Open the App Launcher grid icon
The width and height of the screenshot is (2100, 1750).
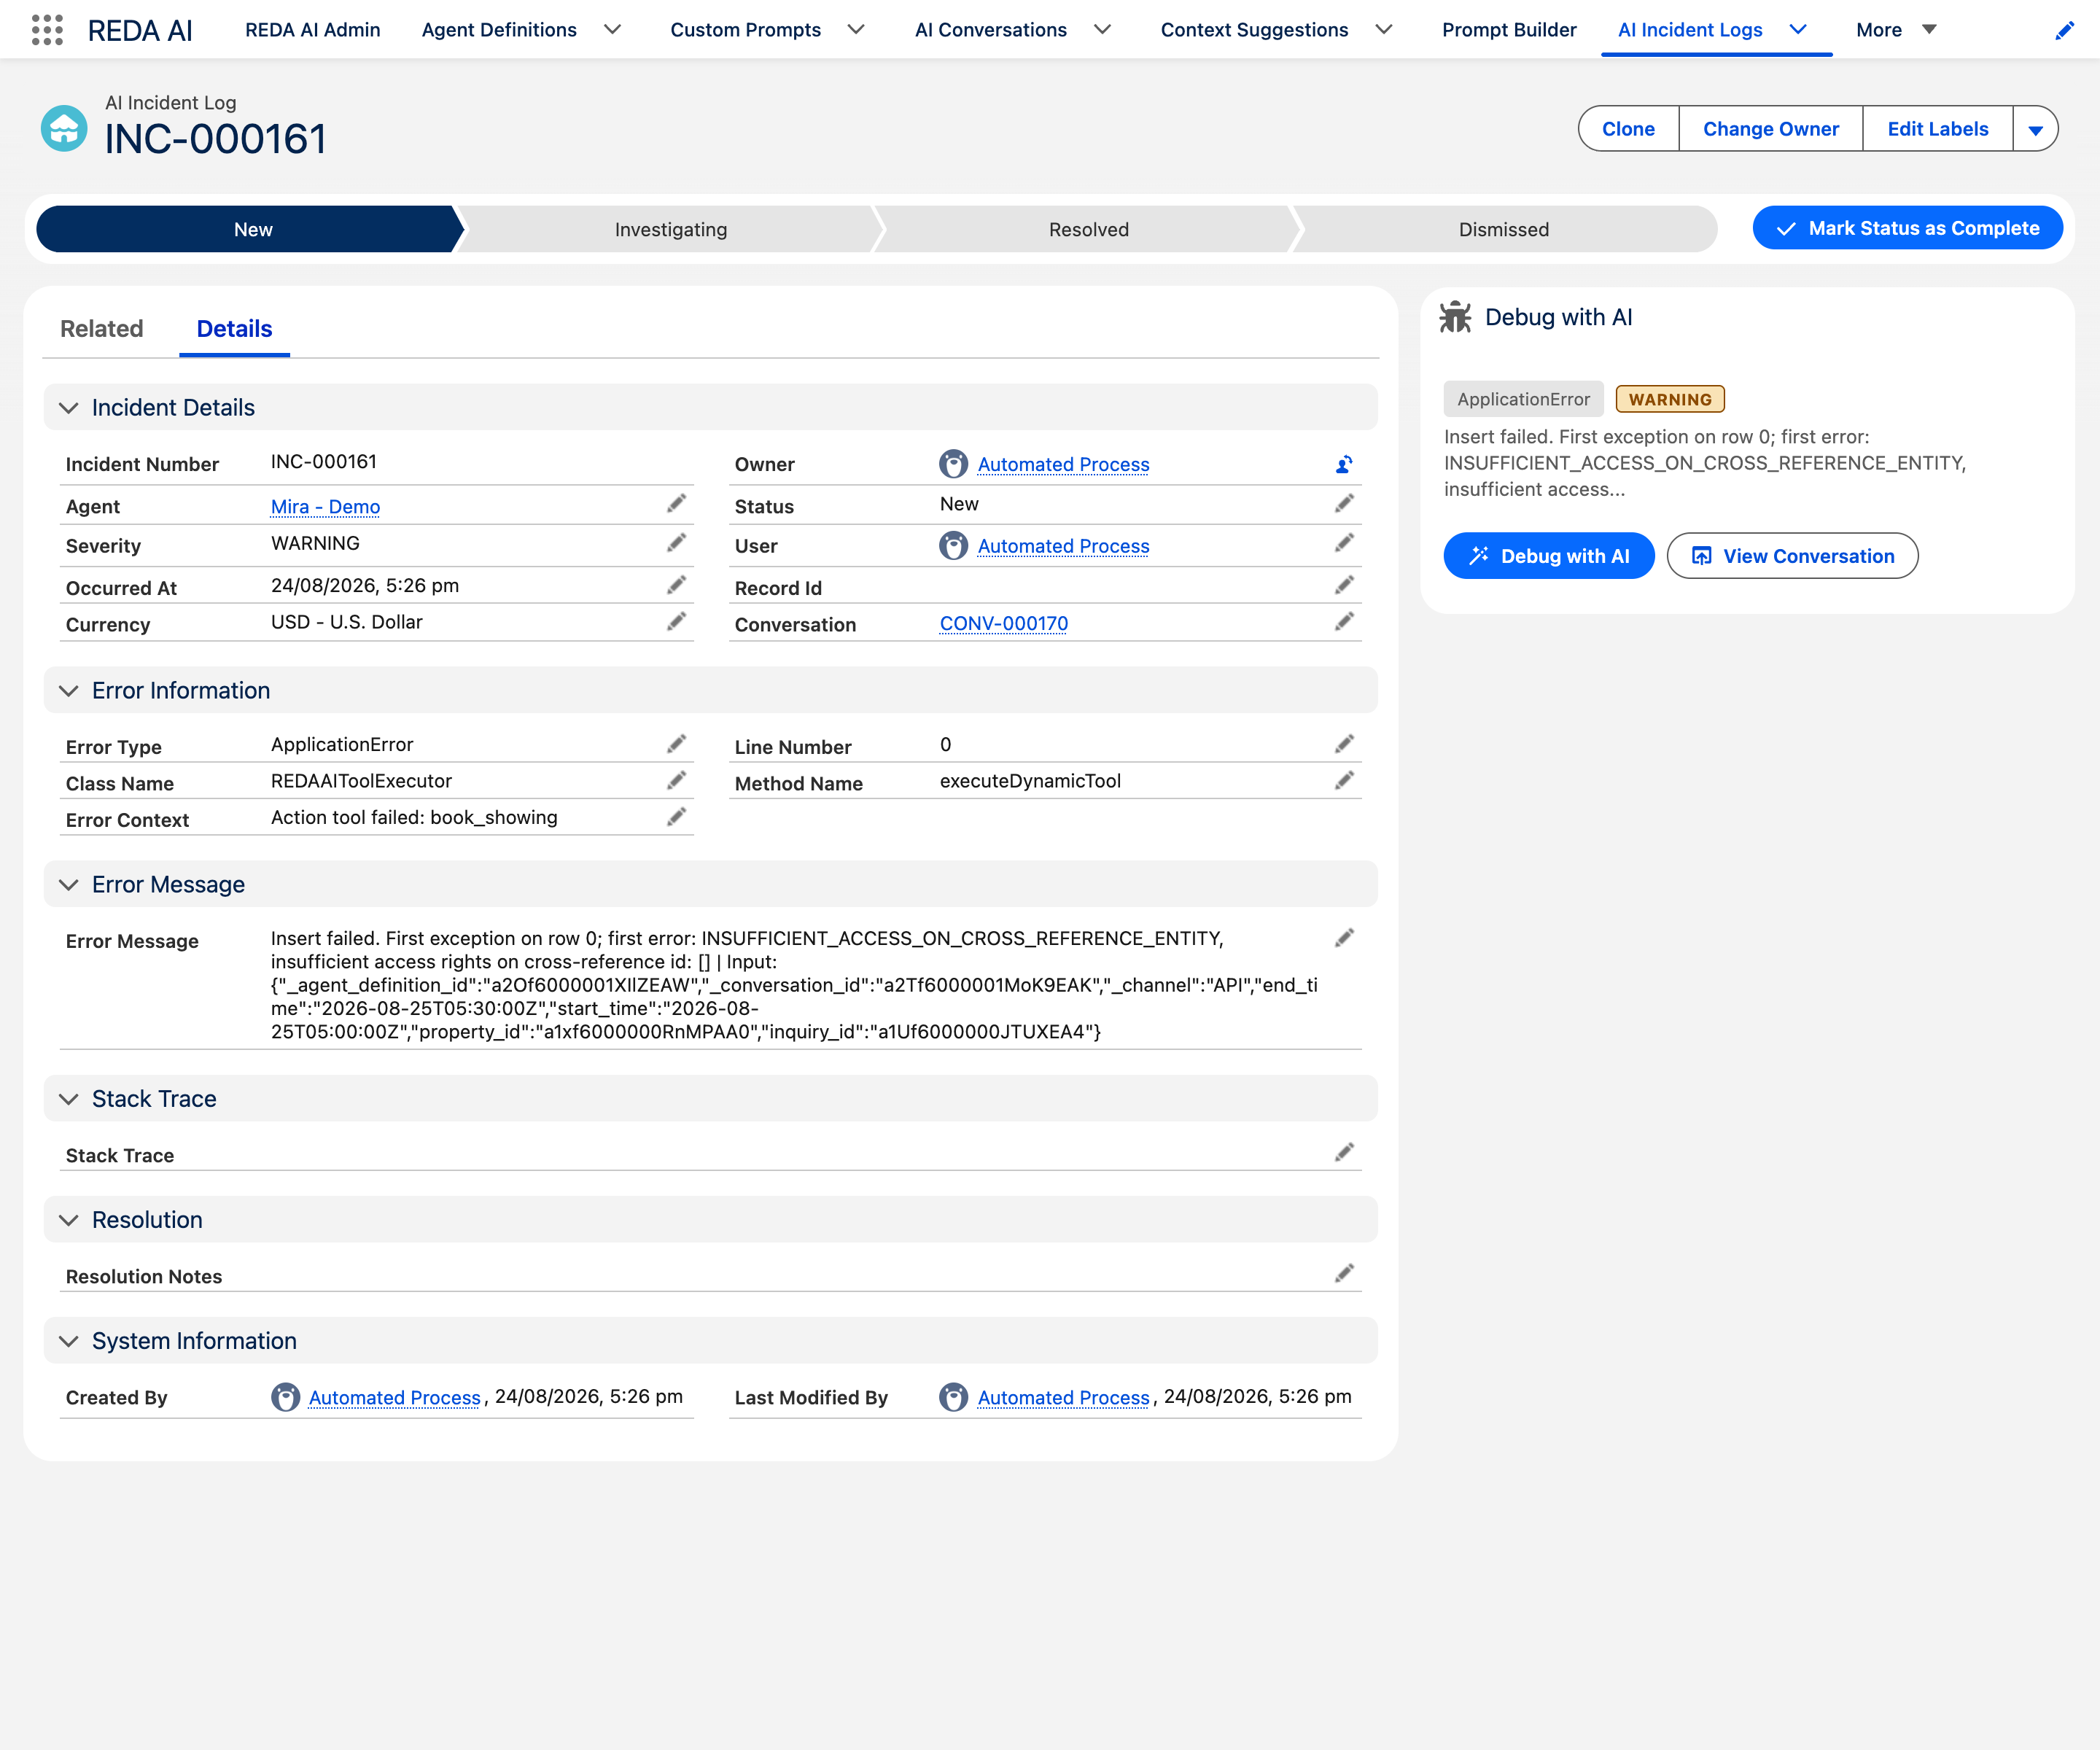47,30
